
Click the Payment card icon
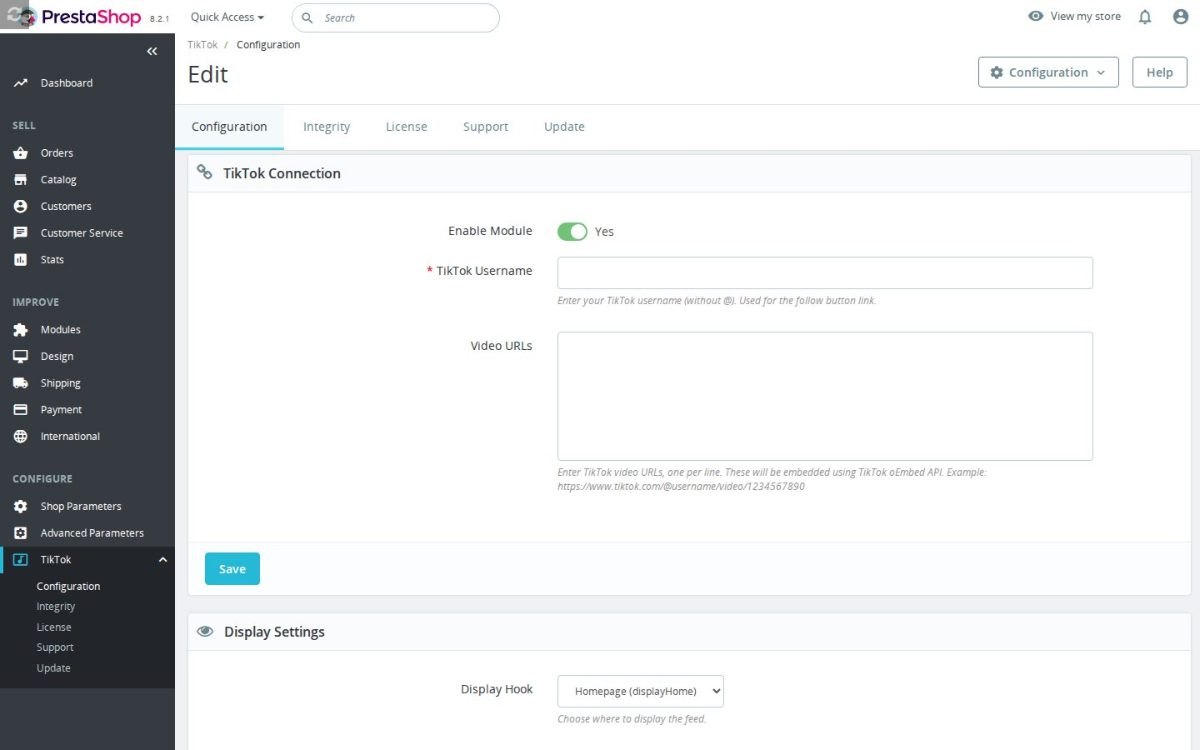20,410
